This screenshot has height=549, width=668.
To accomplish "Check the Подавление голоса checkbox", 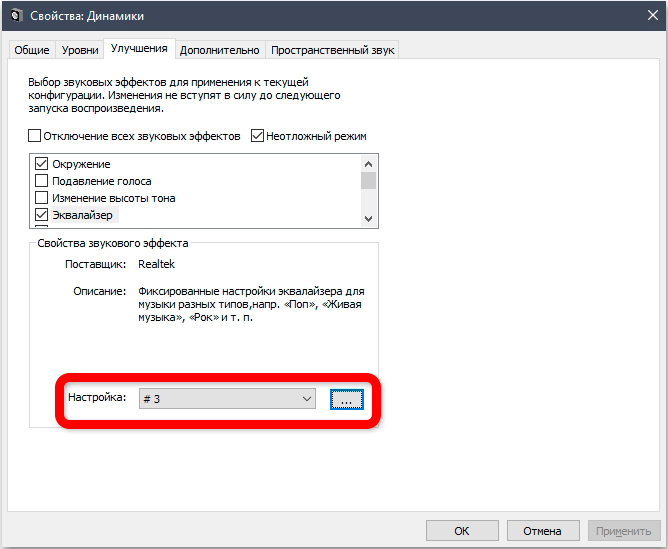I will coord(41,181).
